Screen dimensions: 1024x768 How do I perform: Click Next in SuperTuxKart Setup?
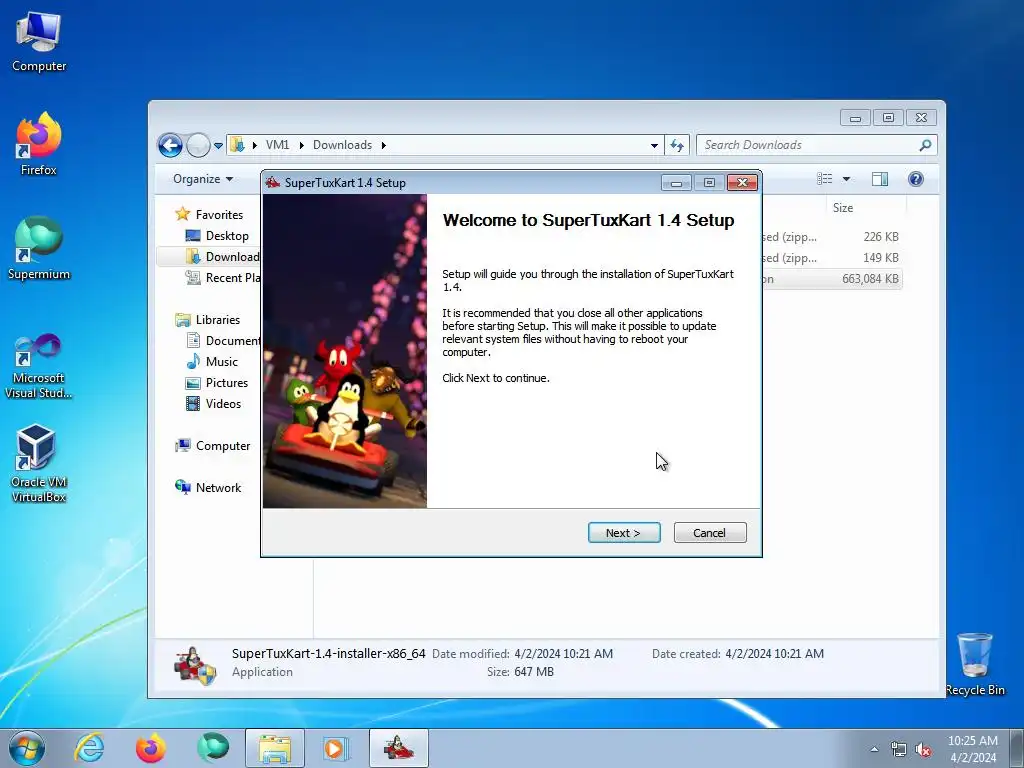(624, 533)
